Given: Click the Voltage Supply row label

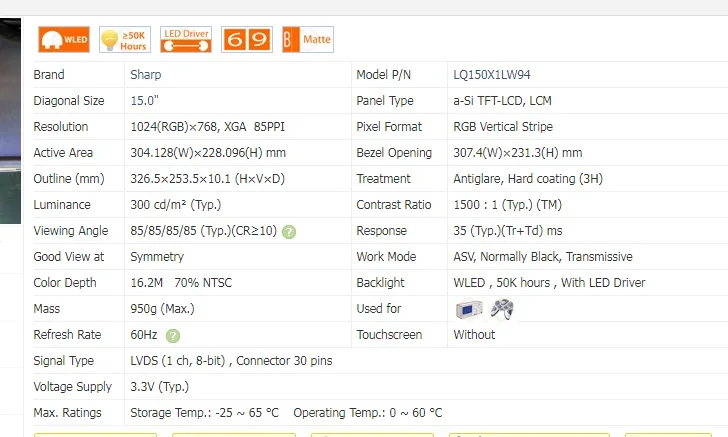Looking at the screenshot, I should point(72,387).
